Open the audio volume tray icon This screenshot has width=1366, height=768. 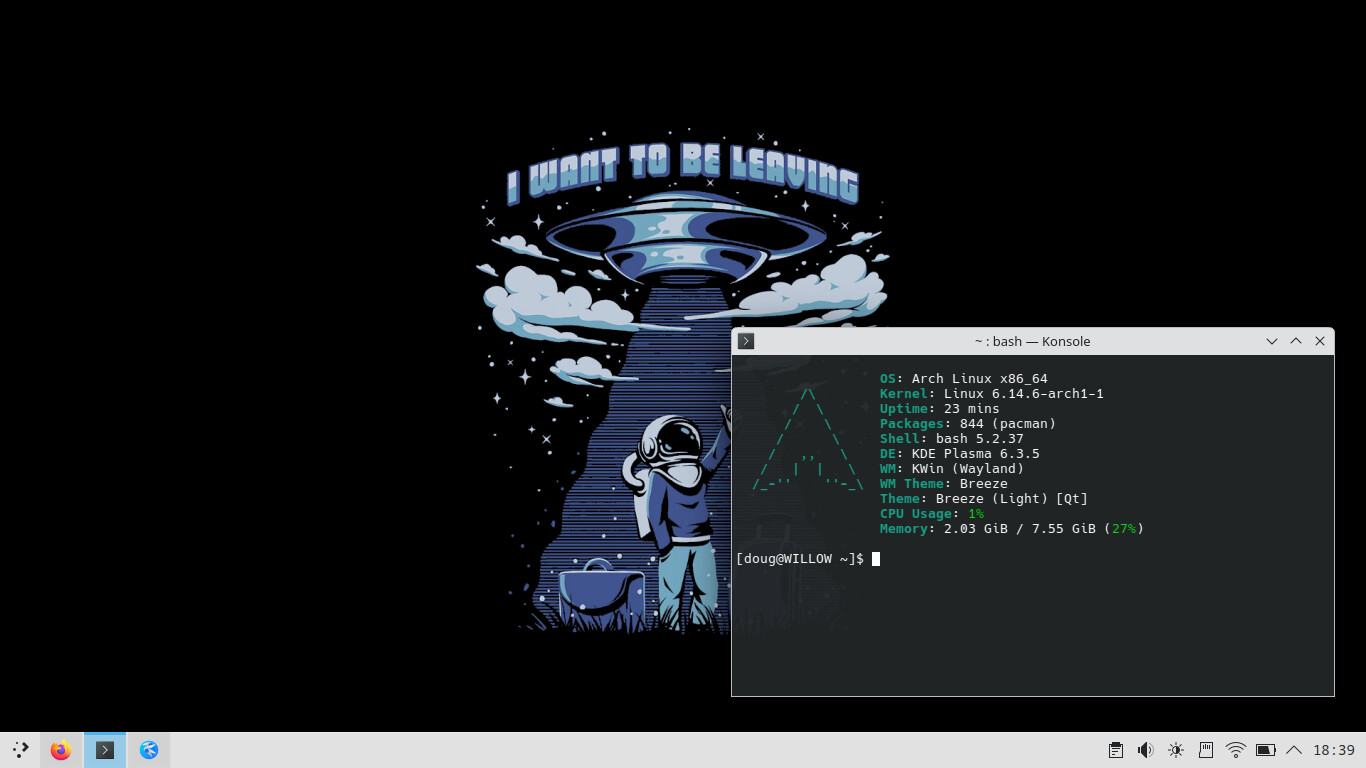(1145, 750)
